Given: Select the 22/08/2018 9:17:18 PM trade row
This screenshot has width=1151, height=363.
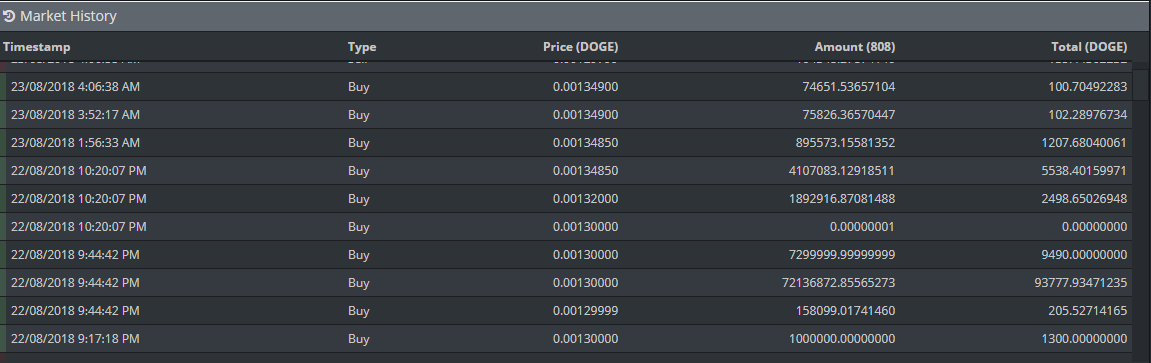Looking at the screenshot, I should point(566,339).
